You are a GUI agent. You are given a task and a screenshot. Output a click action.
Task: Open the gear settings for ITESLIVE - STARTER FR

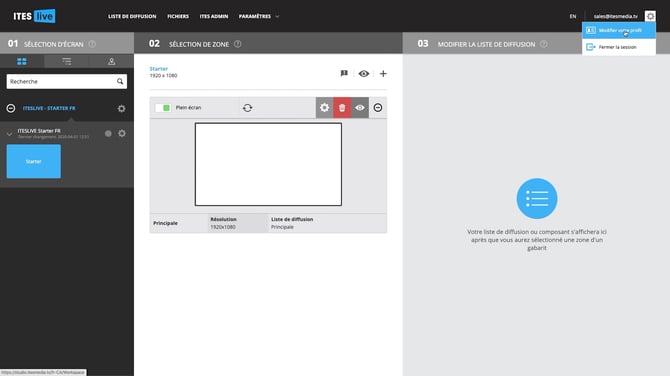122,109
